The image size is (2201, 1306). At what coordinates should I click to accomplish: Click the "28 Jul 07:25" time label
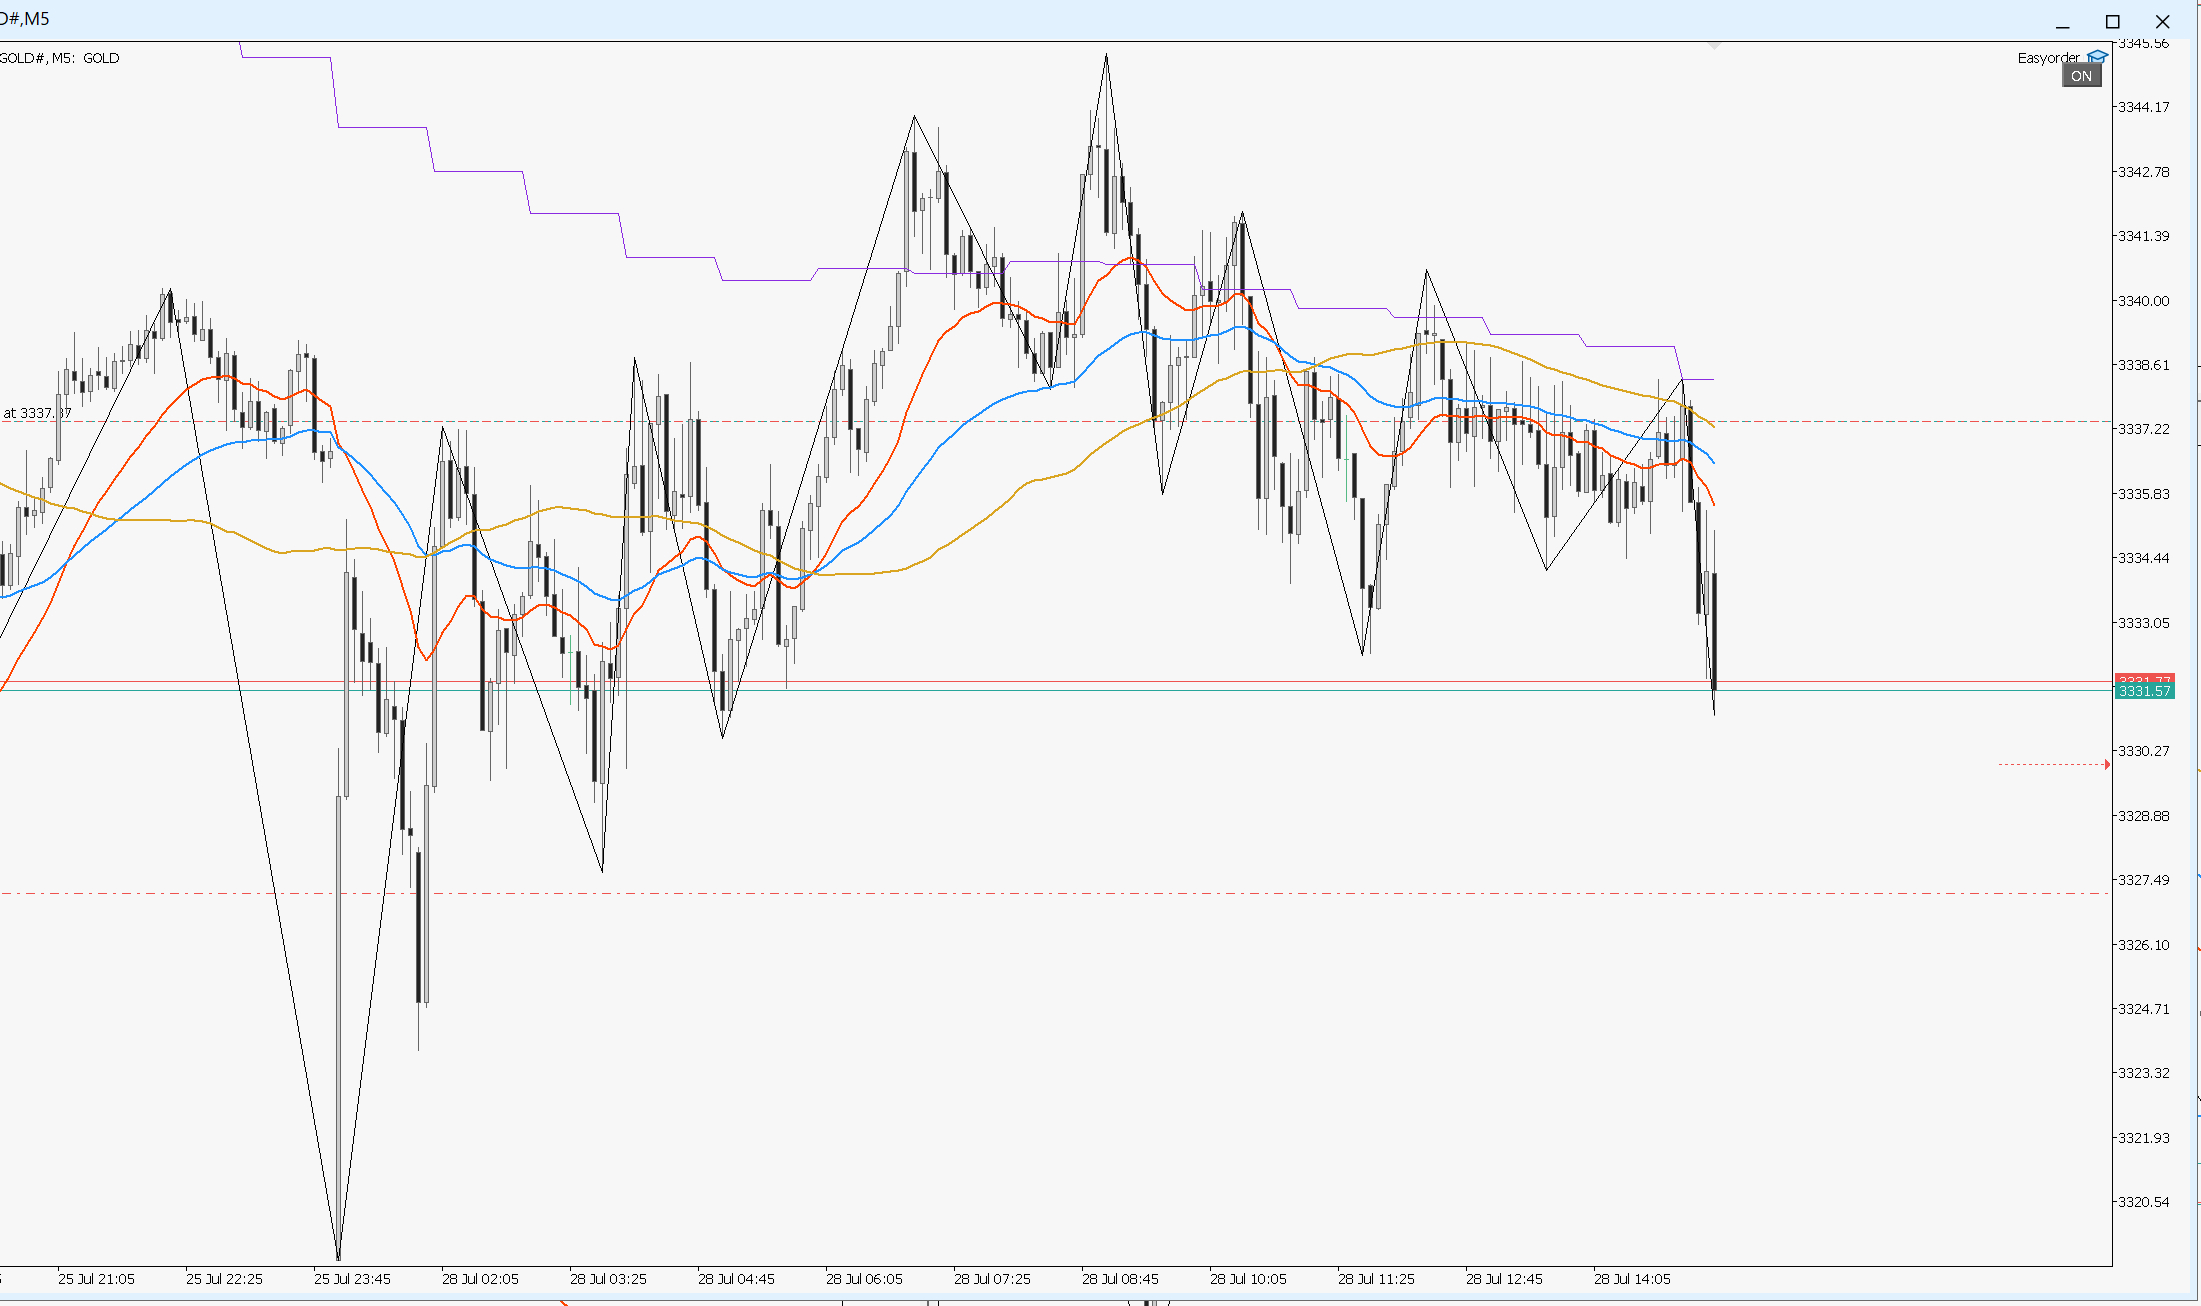(x=992, y=1279)
